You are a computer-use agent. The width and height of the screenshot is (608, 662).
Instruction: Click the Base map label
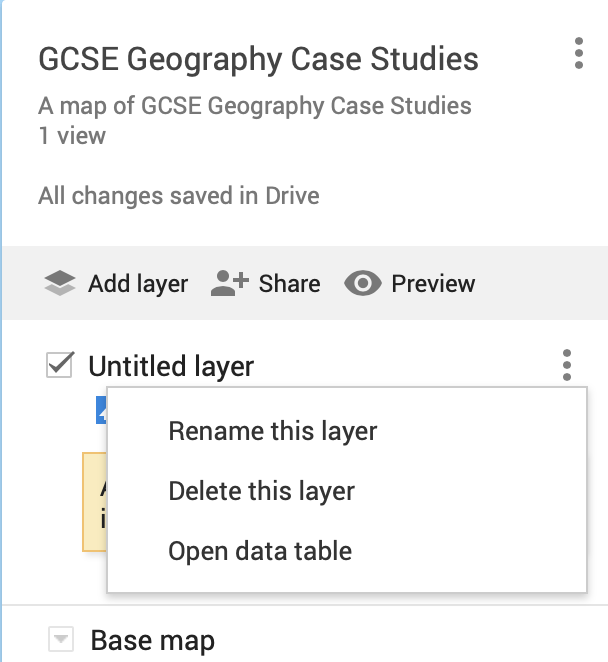(x=152, y=640)
